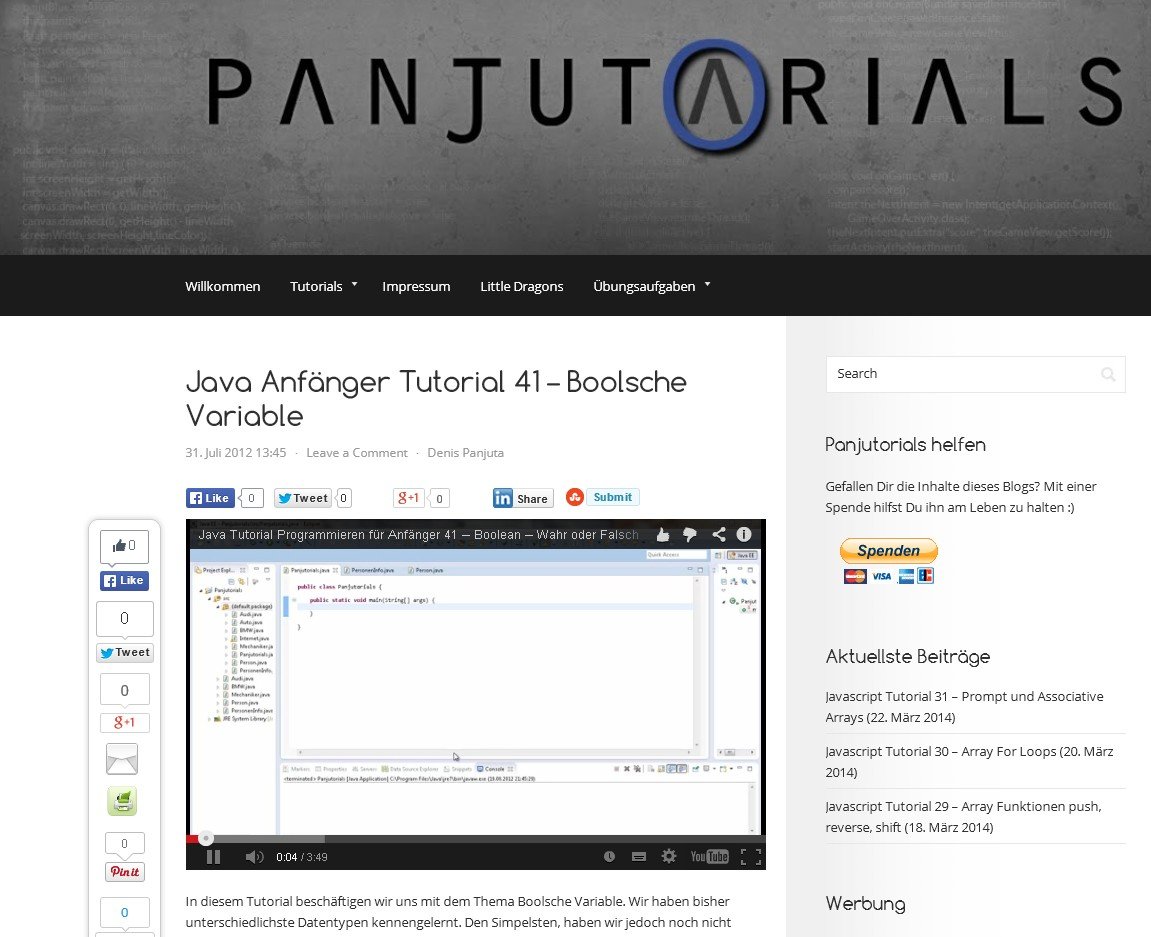Add the video to Watch Later via clock icon
Image resolution: width=1151 pixels, height=937 pixels.
pyautogui.click(x=610, y=856)
